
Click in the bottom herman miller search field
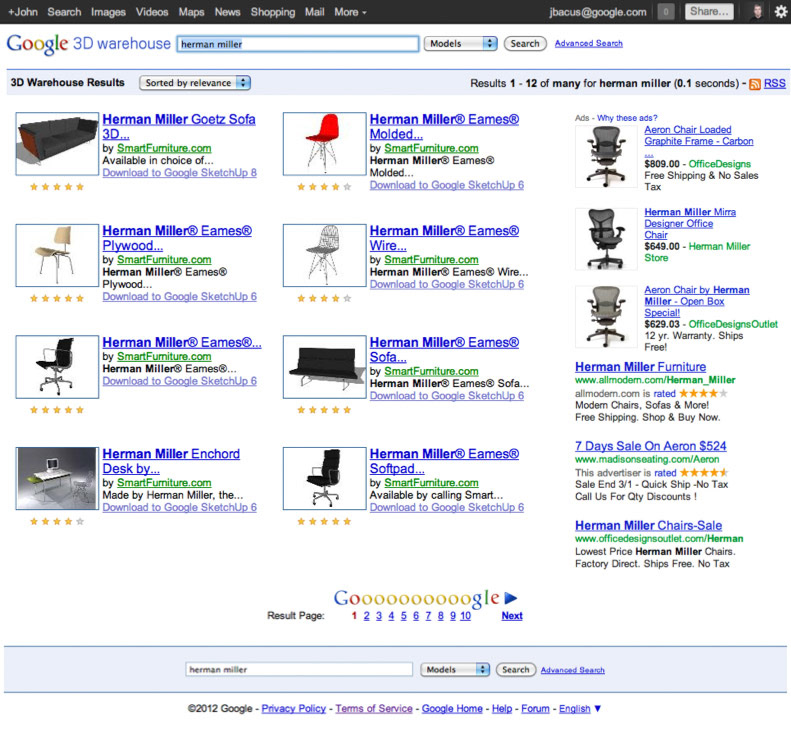point(299,669)
